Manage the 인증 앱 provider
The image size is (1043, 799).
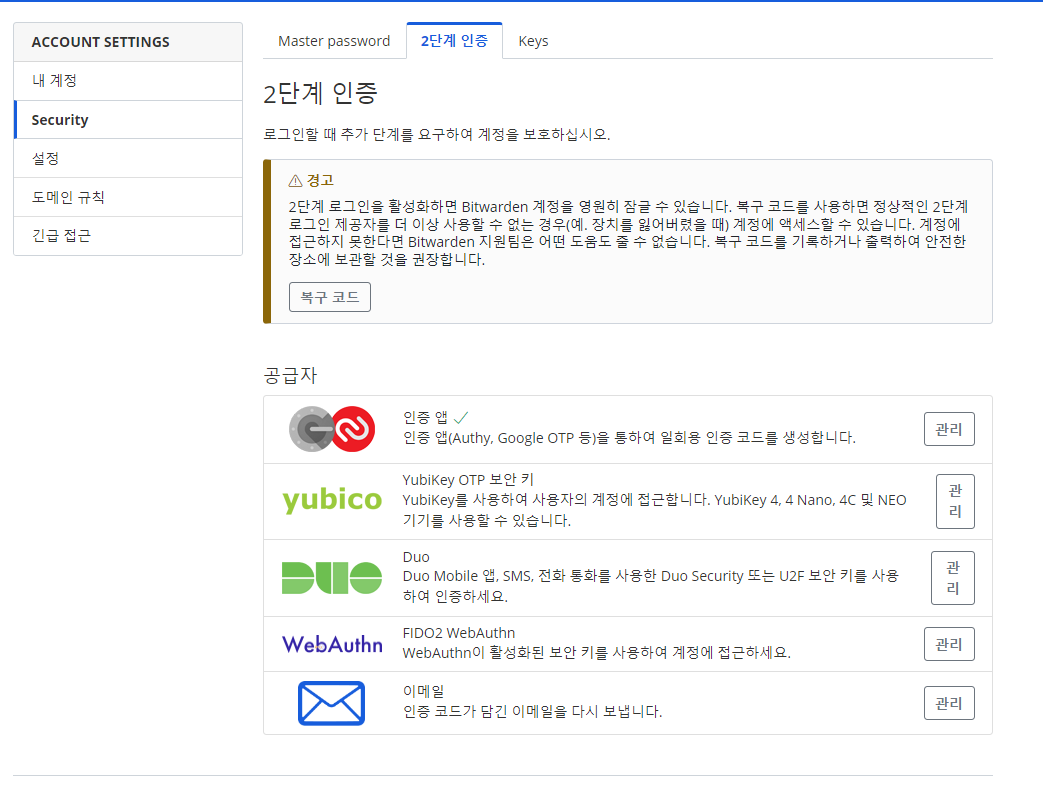tap(948, 429)
